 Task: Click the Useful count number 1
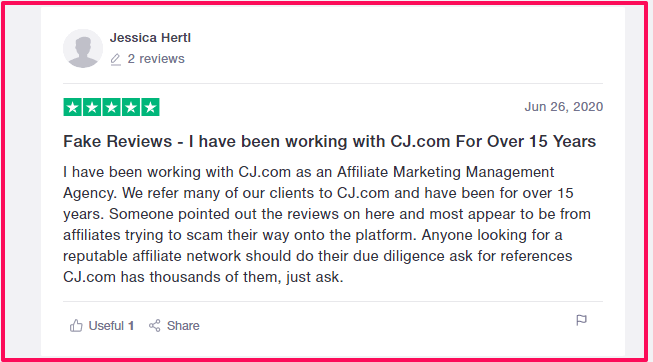pos(131,325)
